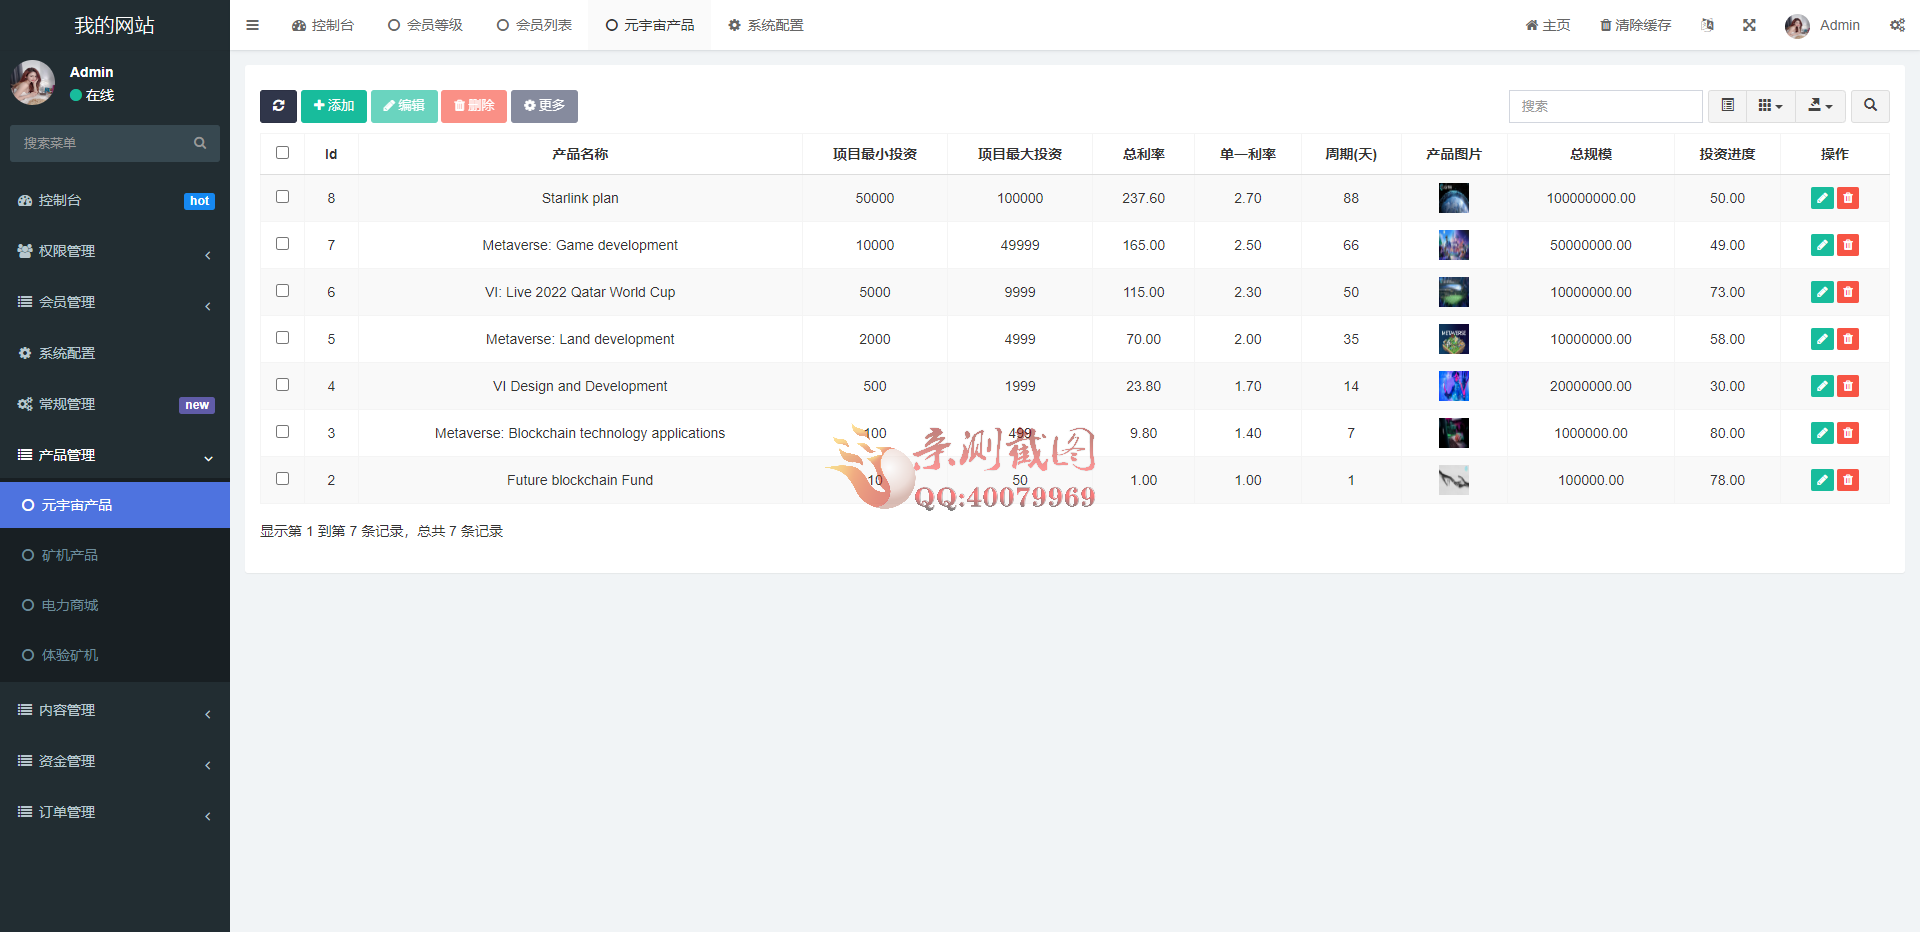Click inside the 搜索 input field

coord(1605,106)
